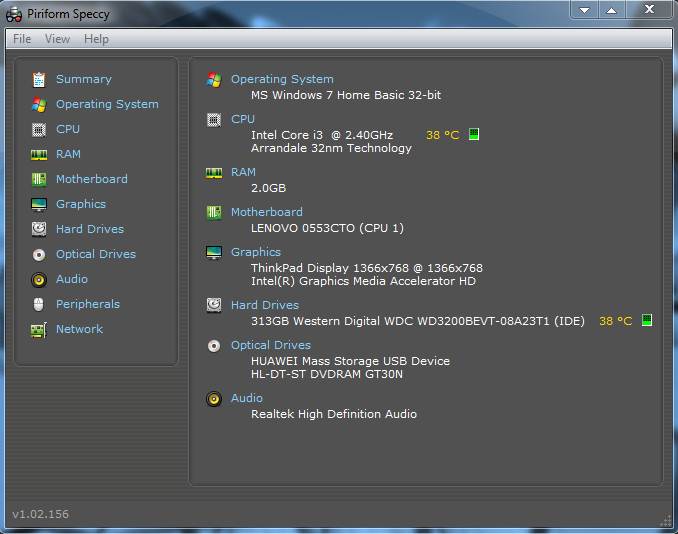
Task: Select Optical Drives in the sidebar
Action: pyautogui.click(x=96, y=254)
